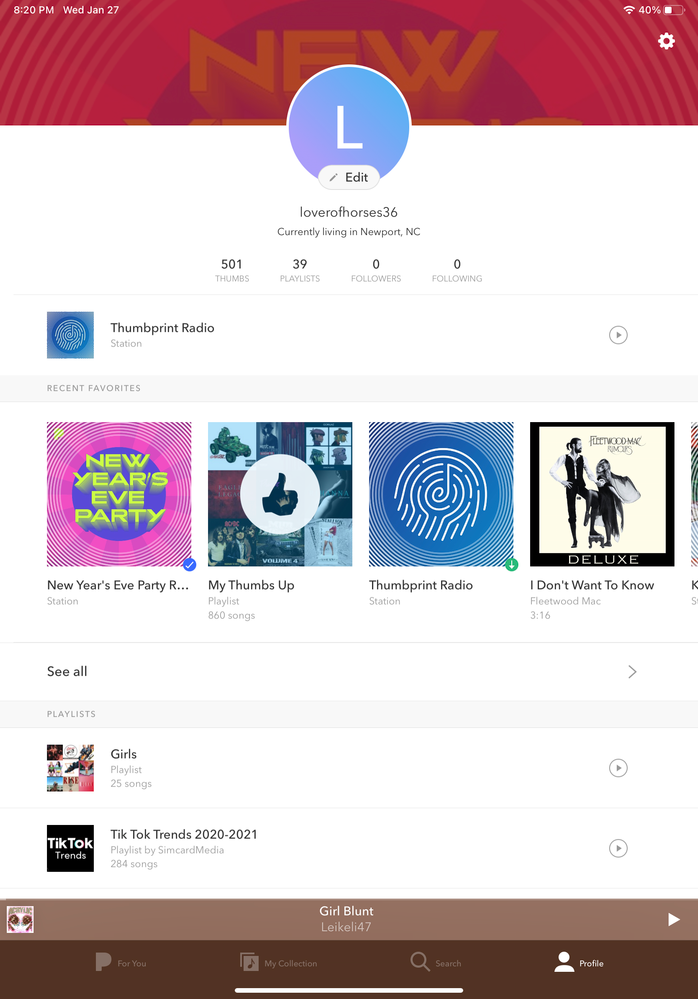Screen dimensions: 698x999
Task: Open settings with the gear icon
Action: pos(666,41)
